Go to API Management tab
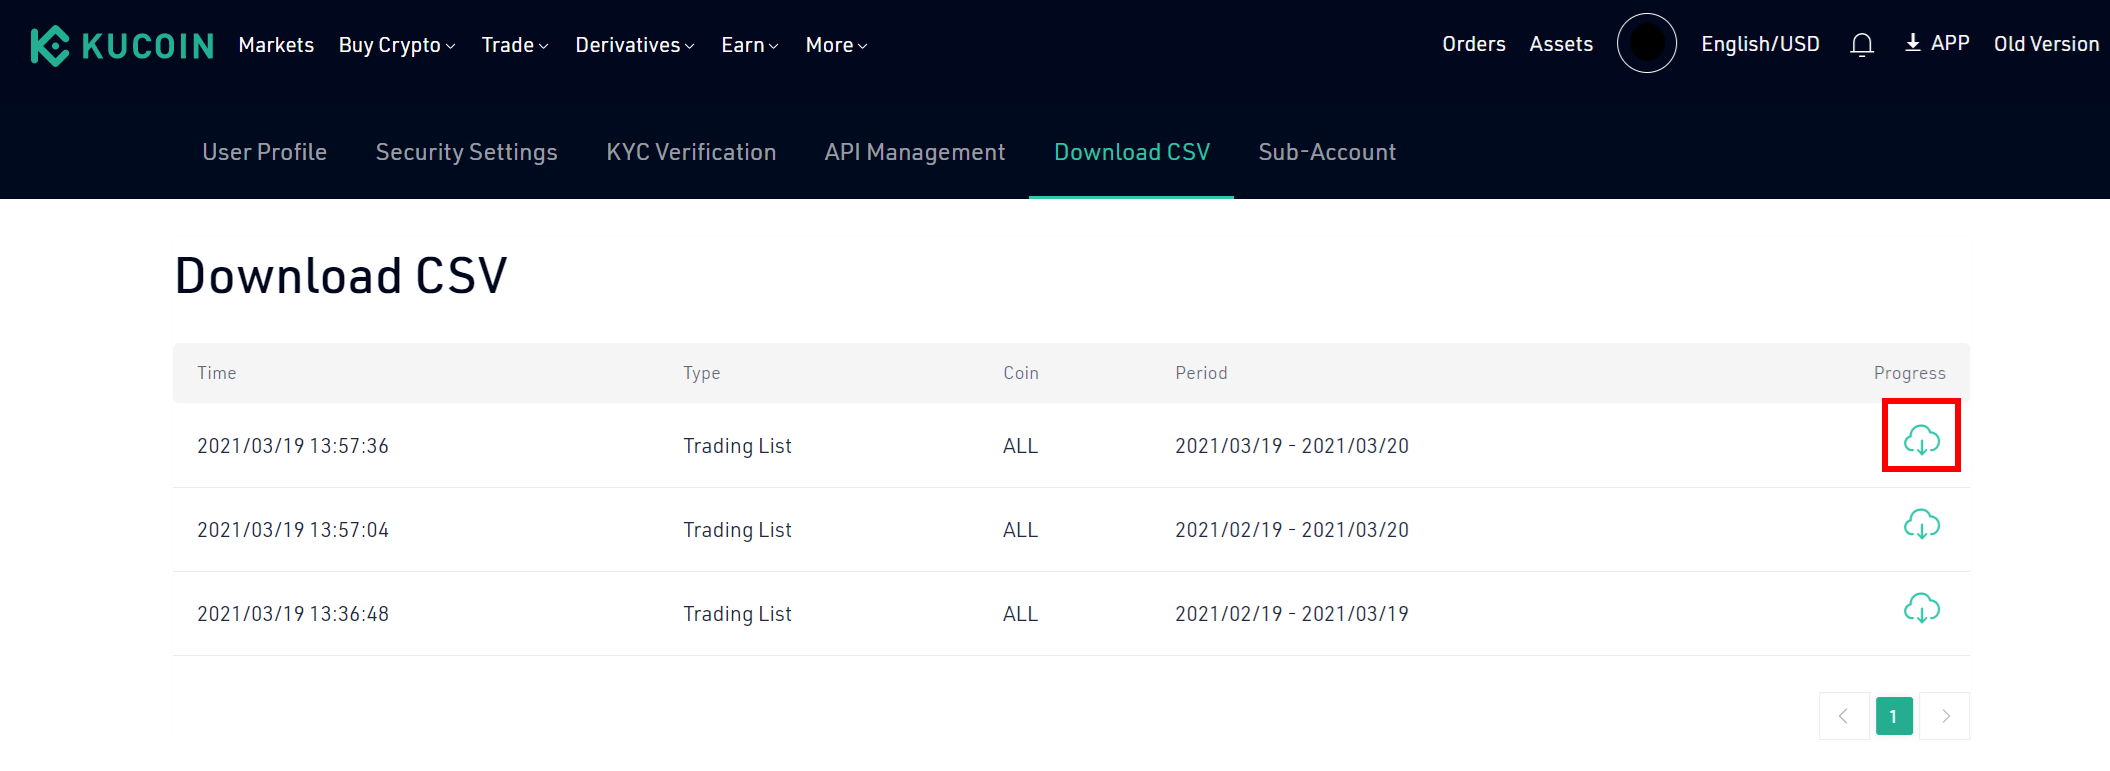 (x=915, y=152)
